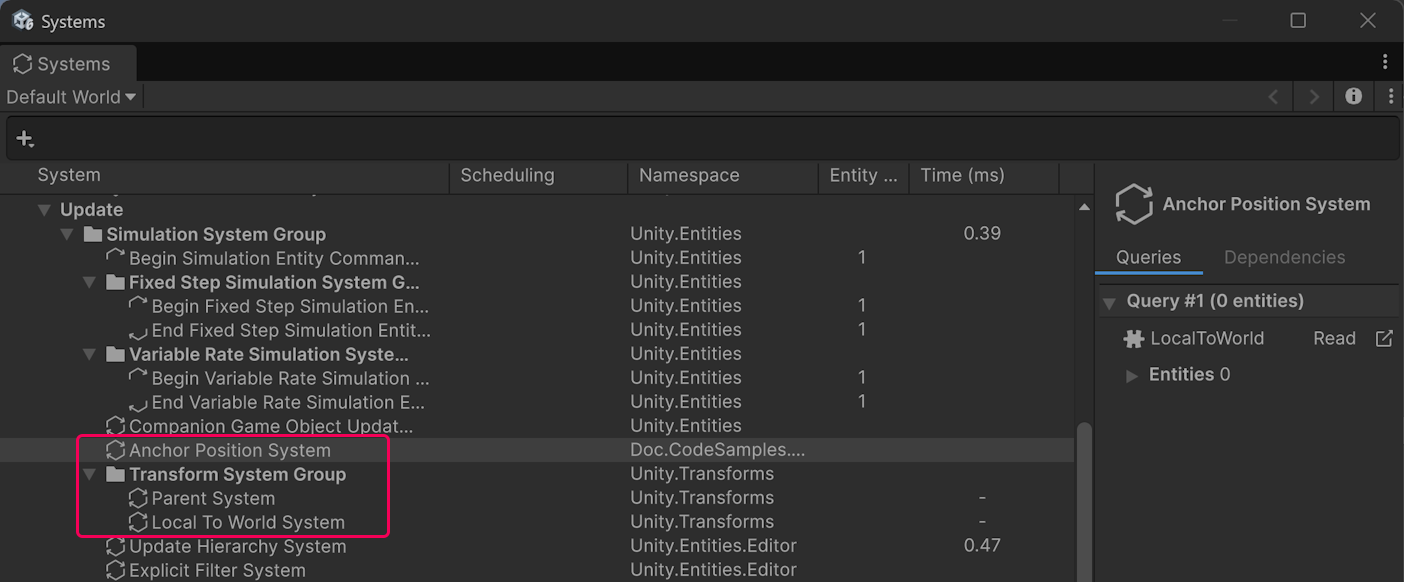The width and height of the screenshot is (1404, 582).
Task: Sort by the Namespace column header
Action: tap(723, 176)
